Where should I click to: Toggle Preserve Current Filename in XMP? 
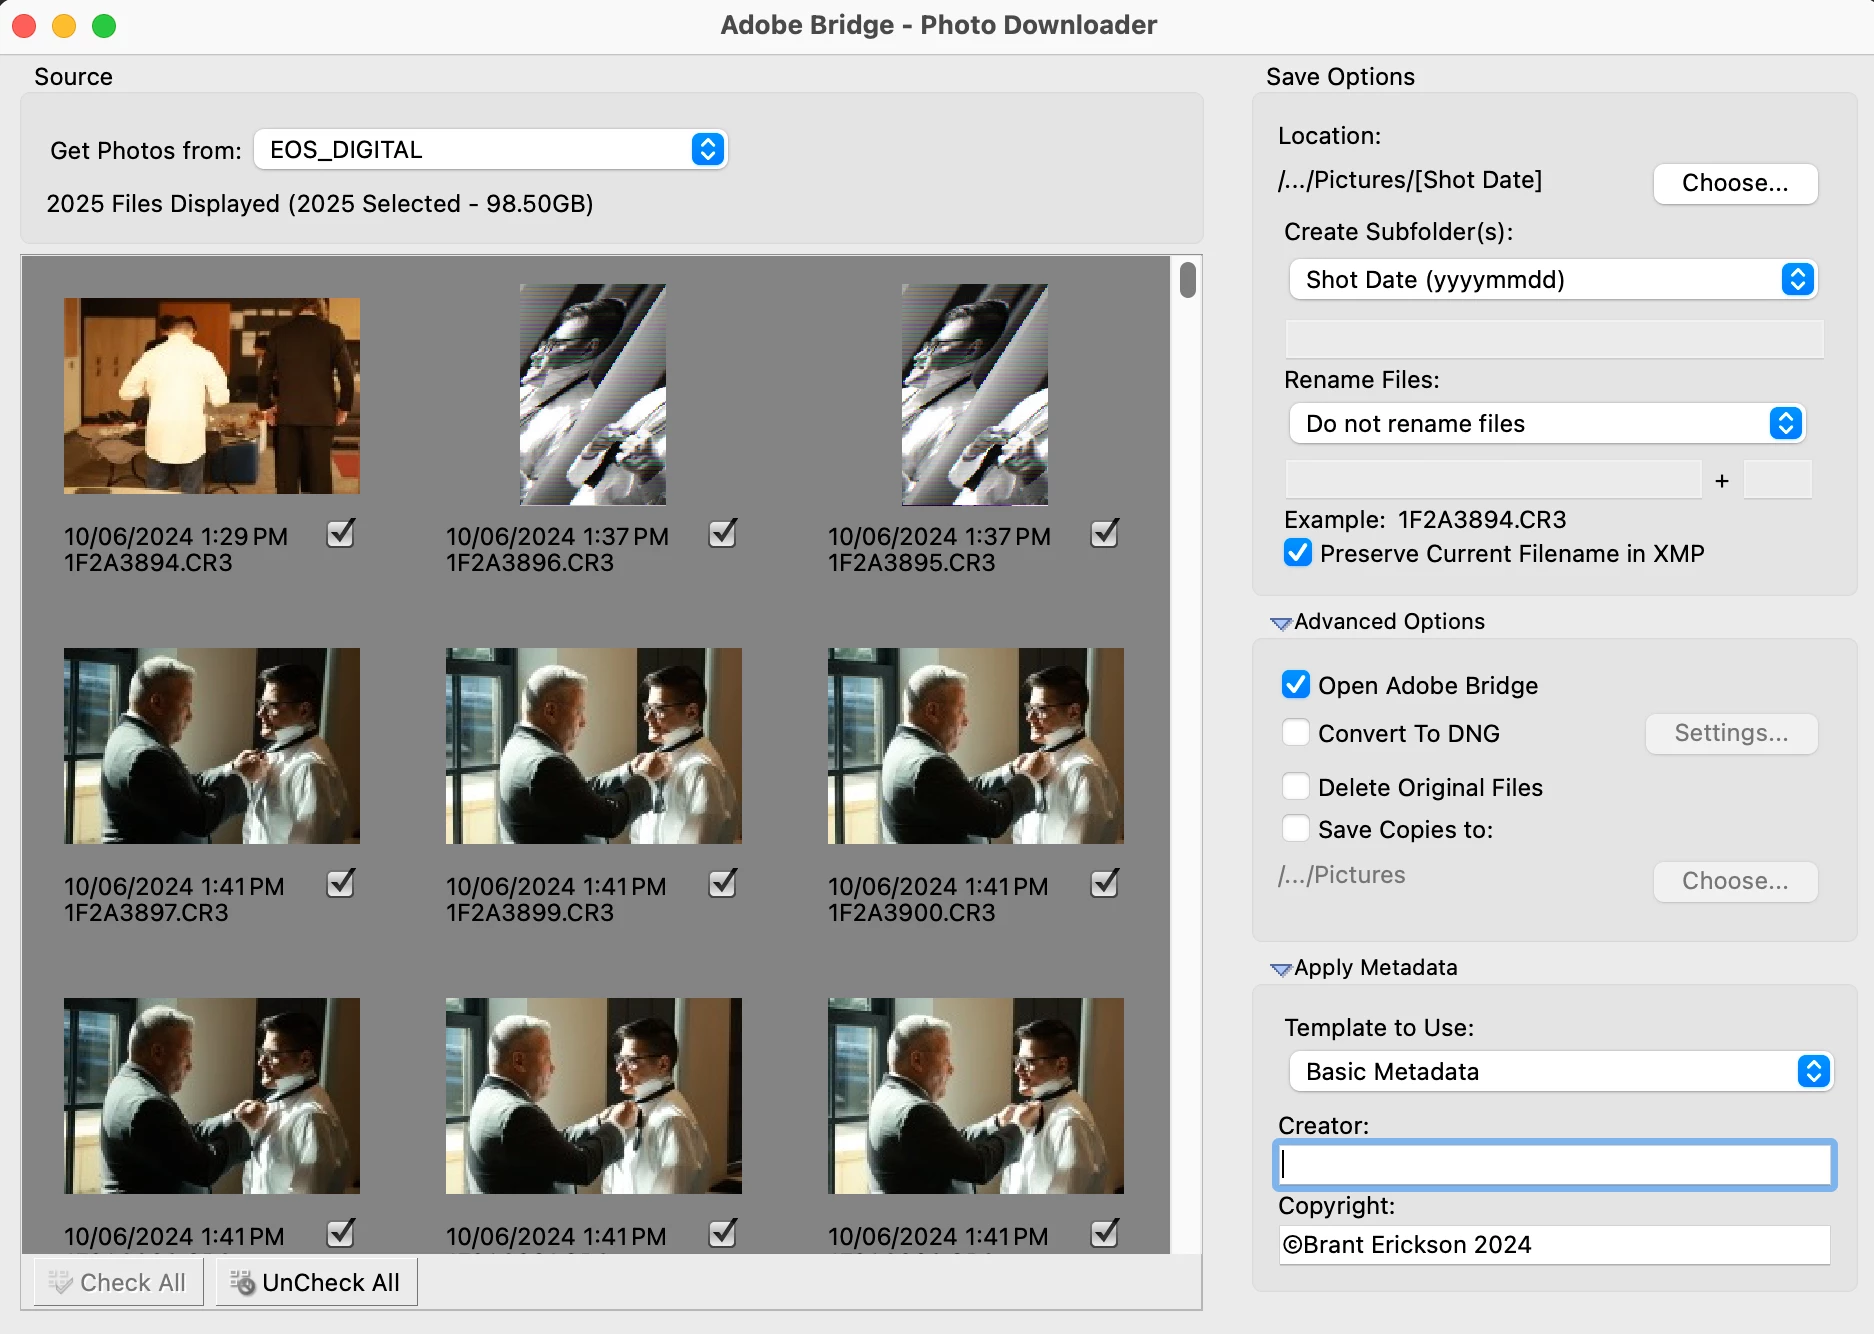[1298, 553]
